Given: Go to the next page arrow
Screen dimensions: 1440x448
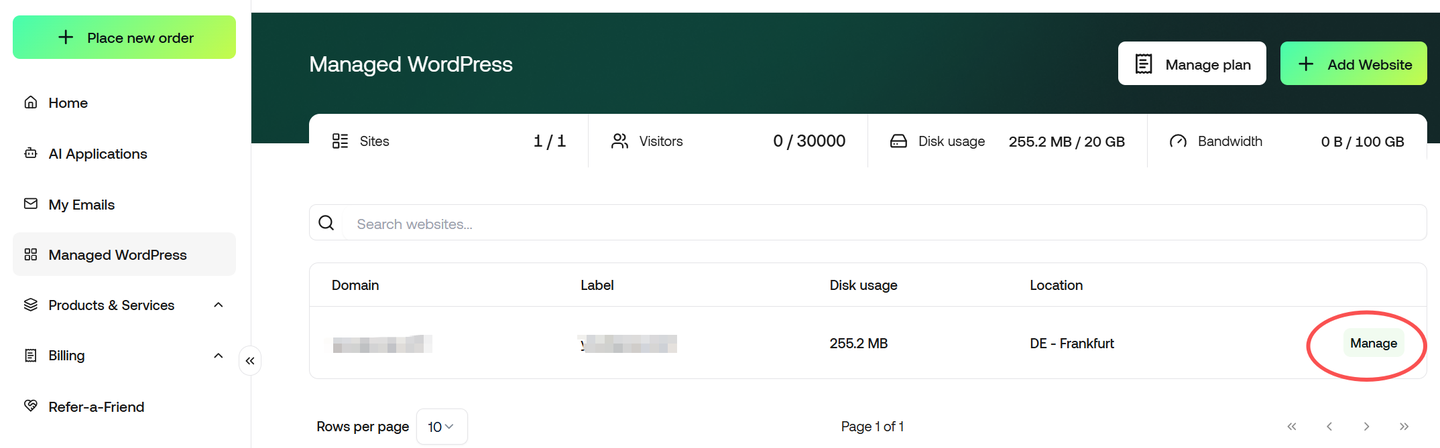Looking at the screenshot, I should 1367,427.
